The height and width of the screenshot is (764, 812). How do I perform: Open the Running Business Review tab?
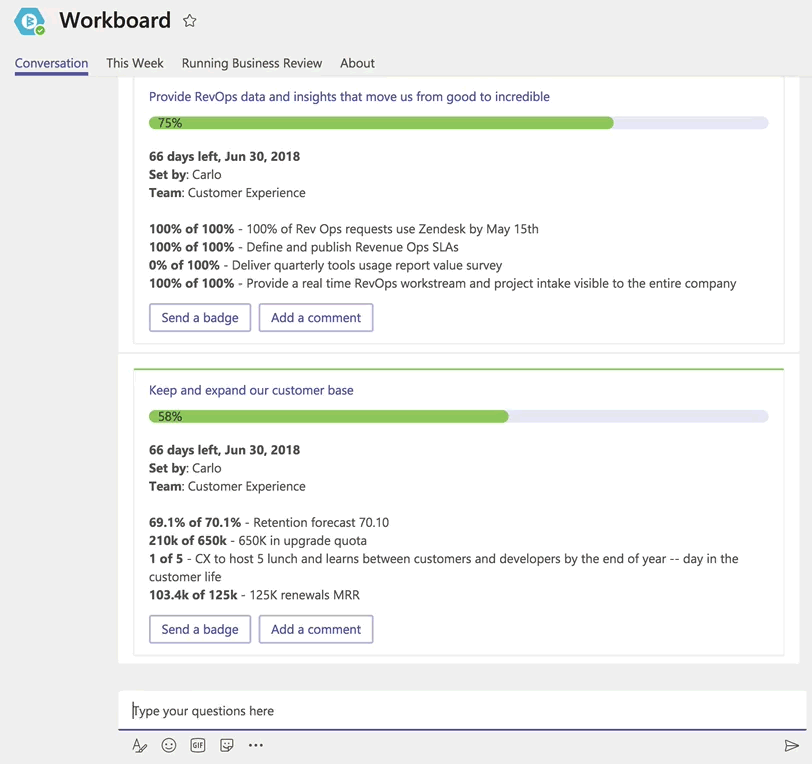[252, 63]
